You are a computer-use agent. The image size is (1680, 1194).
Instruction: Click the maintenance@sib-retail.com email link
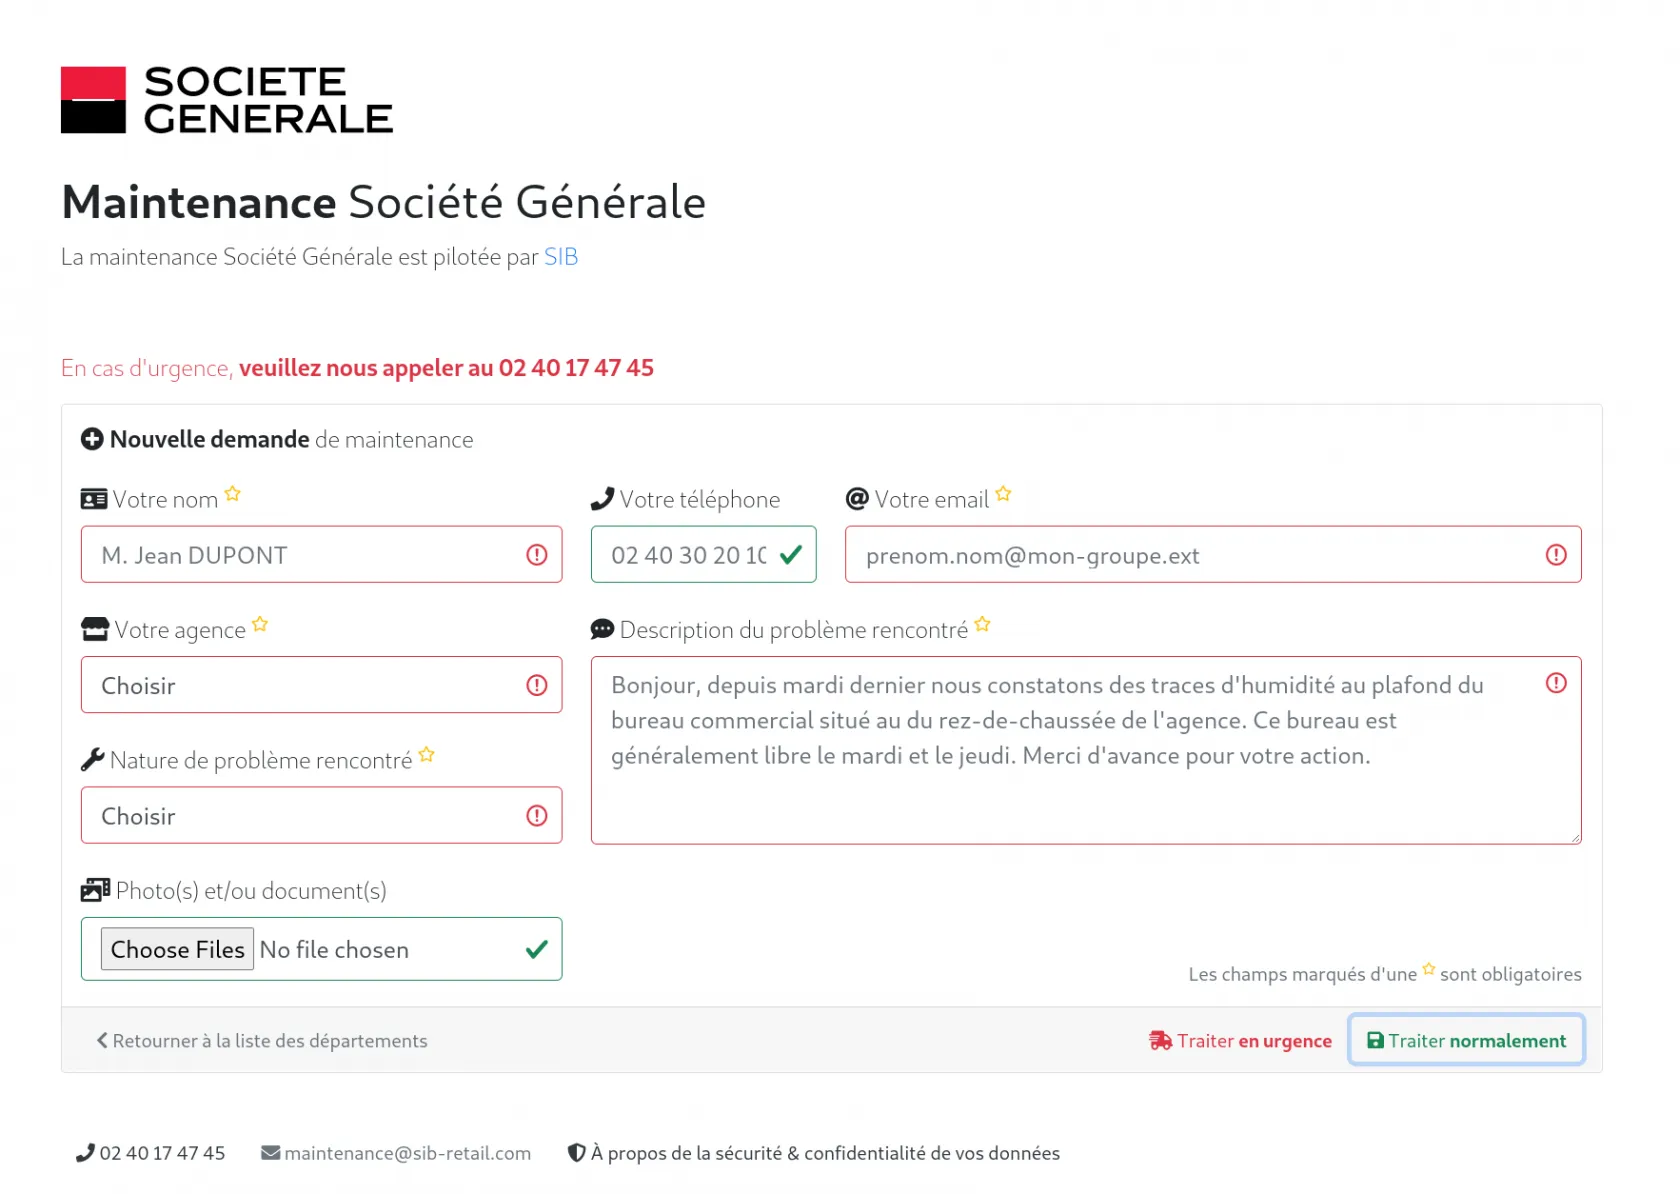pyautogui.click(x=406, y=1153)
